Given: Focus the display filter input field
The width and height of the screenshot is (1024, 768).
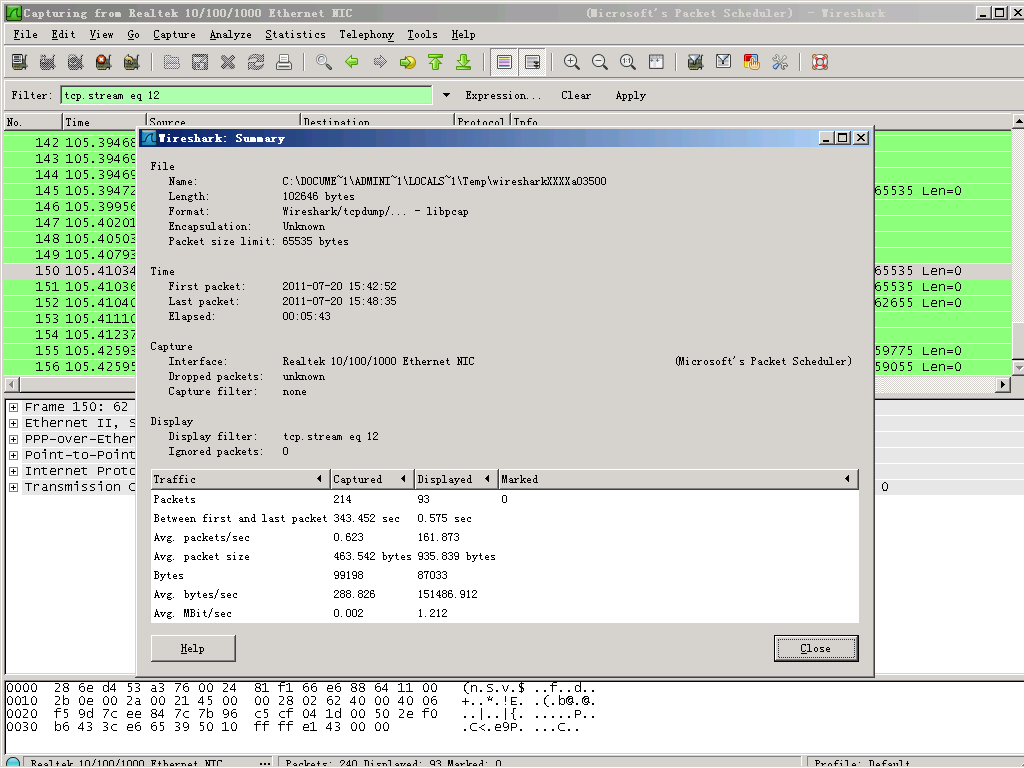Looking at the screenshot, I should click(x=246, y=95).
